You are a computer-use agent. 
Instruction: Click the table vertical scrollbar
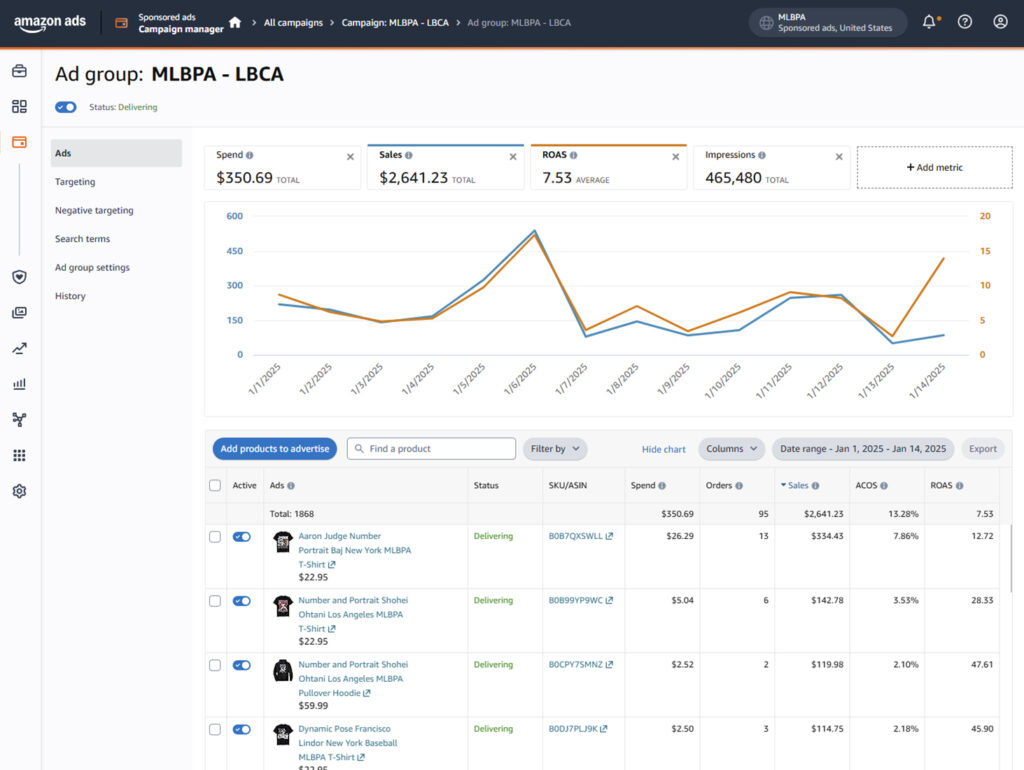click(x=1010, y=558)
